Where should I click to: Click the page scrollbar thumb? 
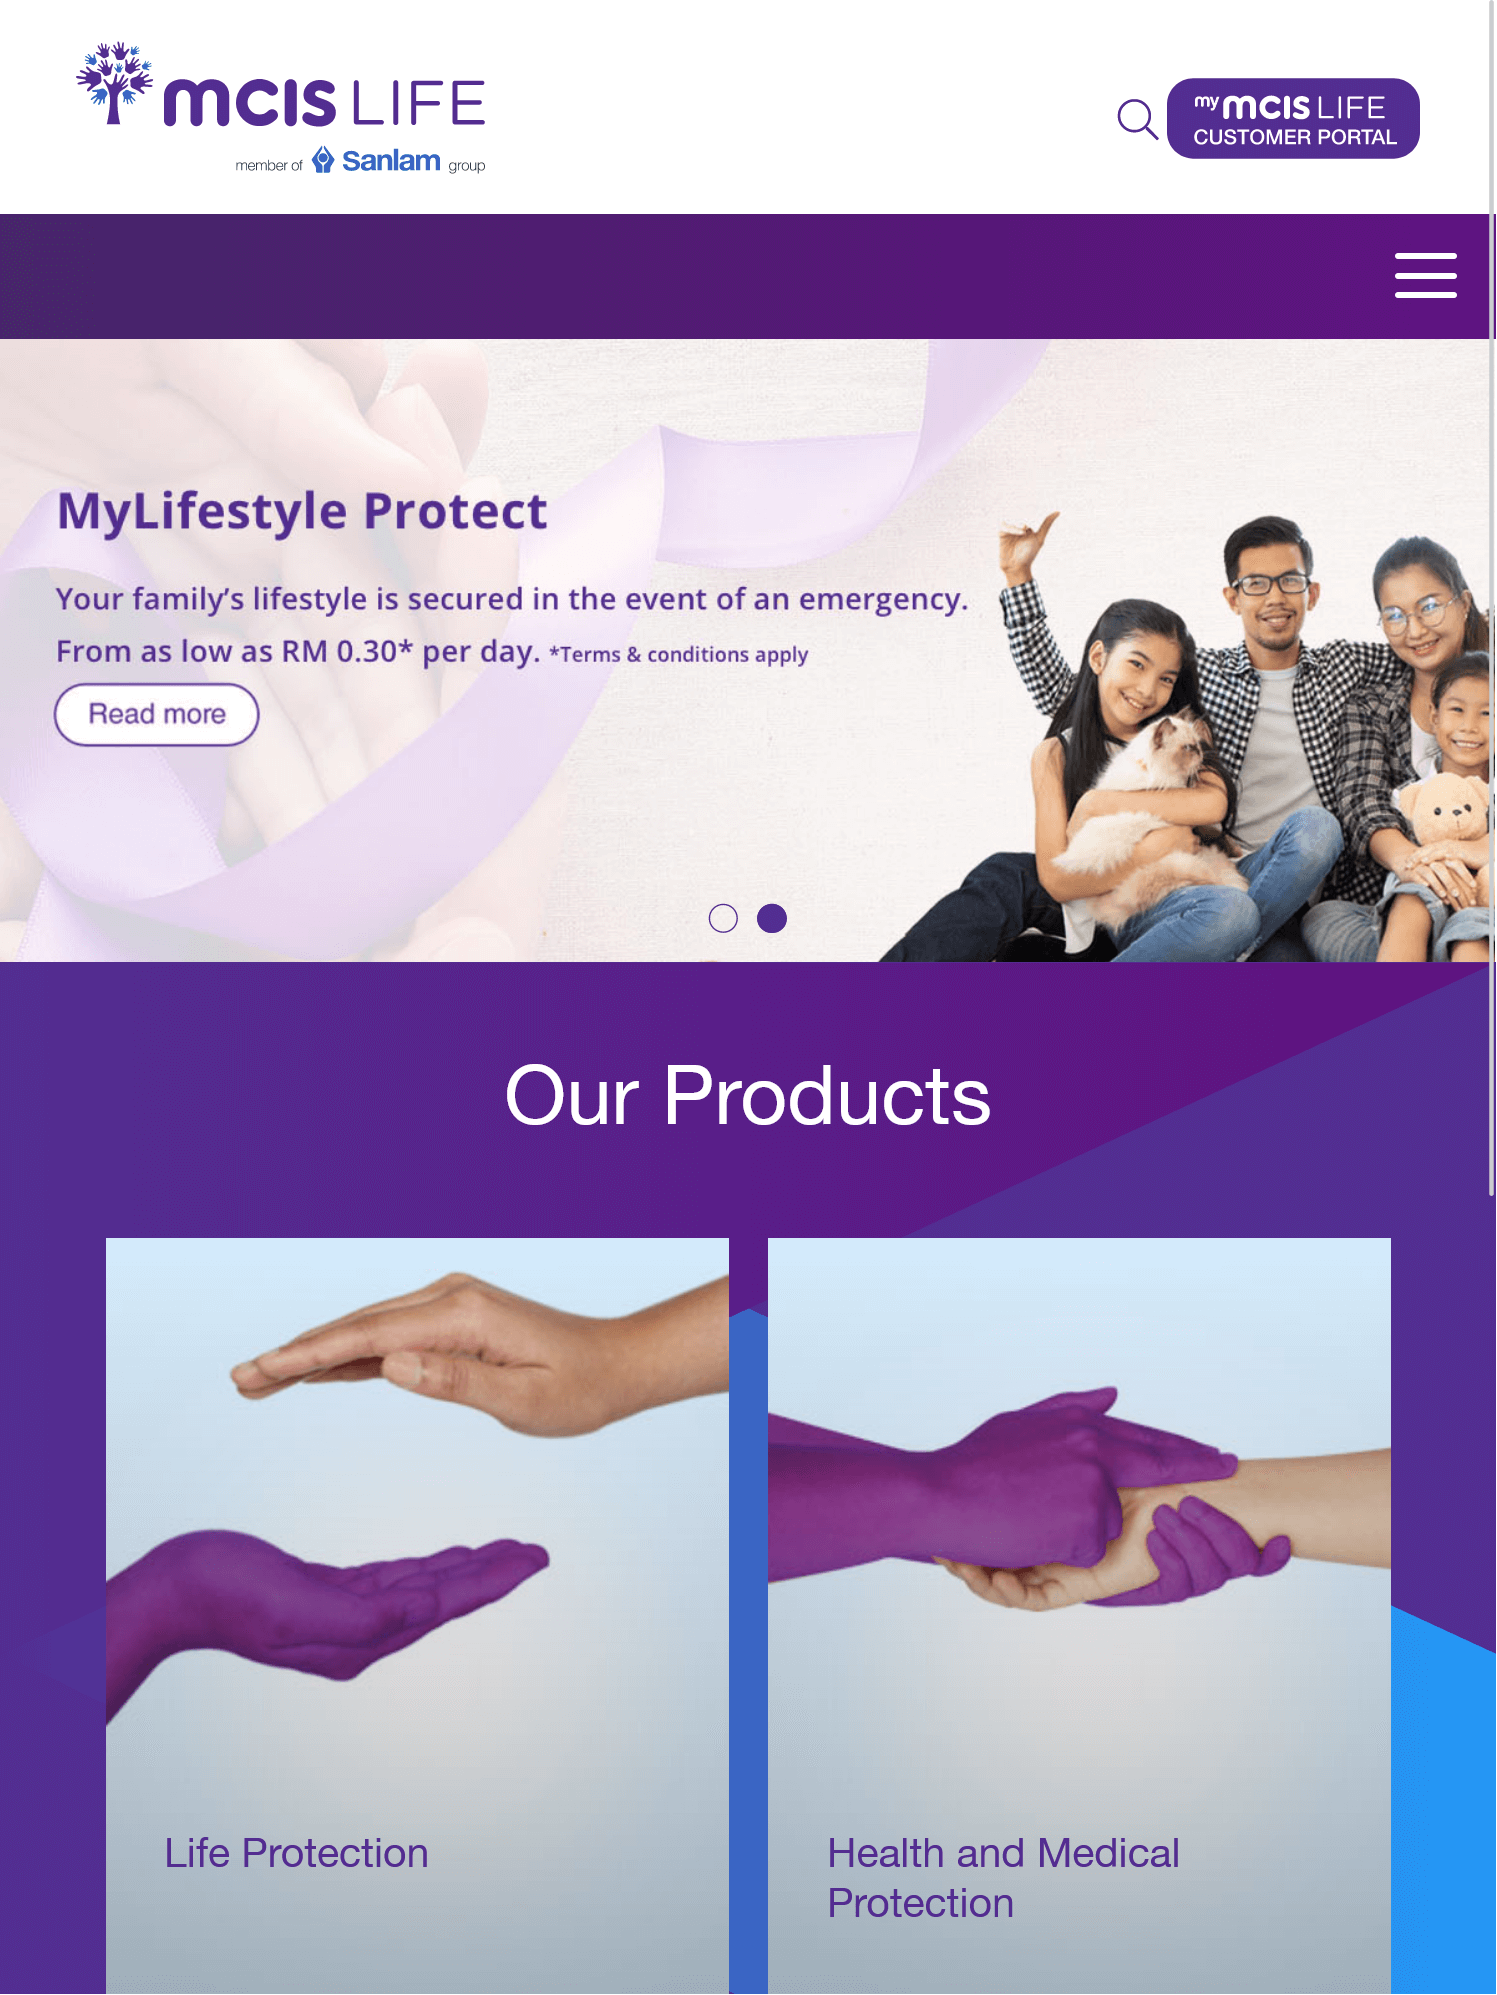pos(1492,598)
